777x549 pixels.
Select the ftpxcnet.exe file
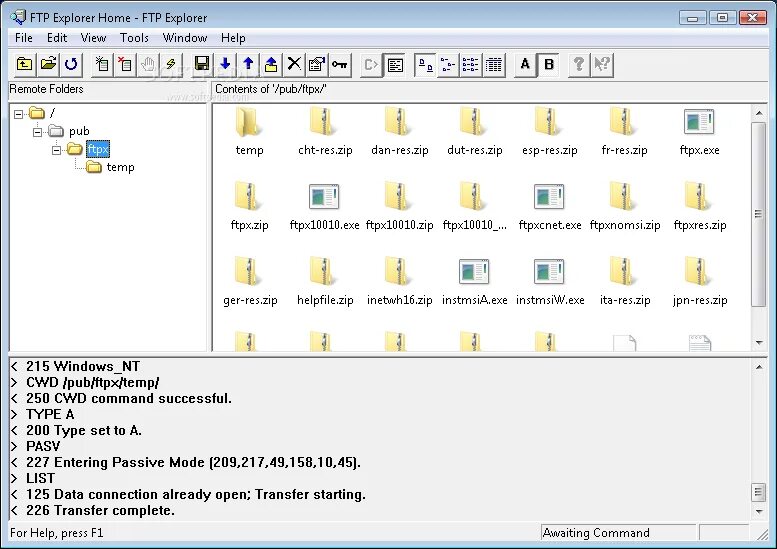[550, 207]
